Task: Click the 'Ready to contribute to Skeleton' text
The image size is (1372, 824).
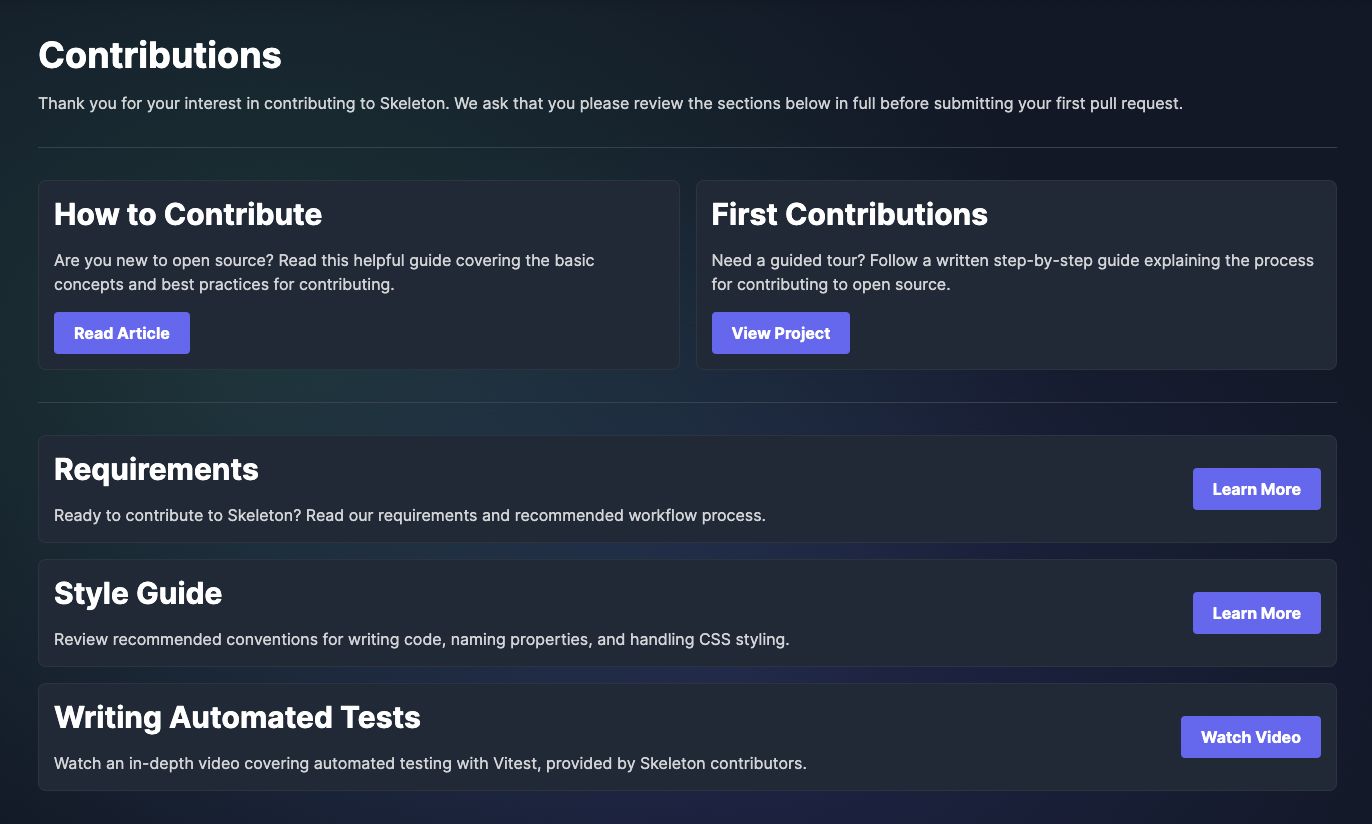Action: (x=409, y=516)
